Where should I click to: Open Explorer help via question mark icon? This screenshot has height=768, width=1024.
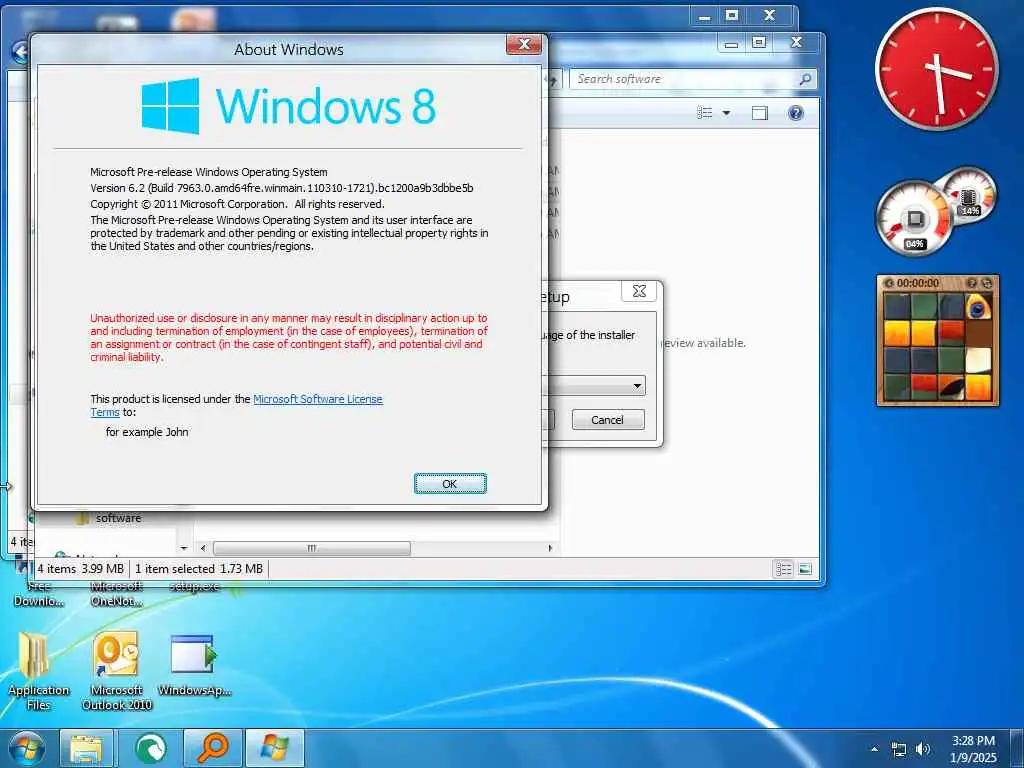point(795,113)
